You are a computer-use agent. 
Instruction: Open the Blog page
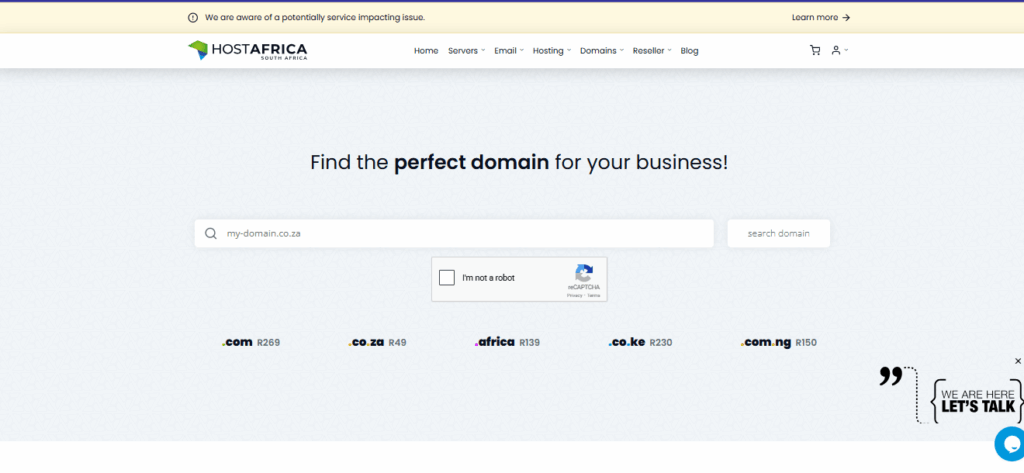pyautogui.click(x=689, y=50)
